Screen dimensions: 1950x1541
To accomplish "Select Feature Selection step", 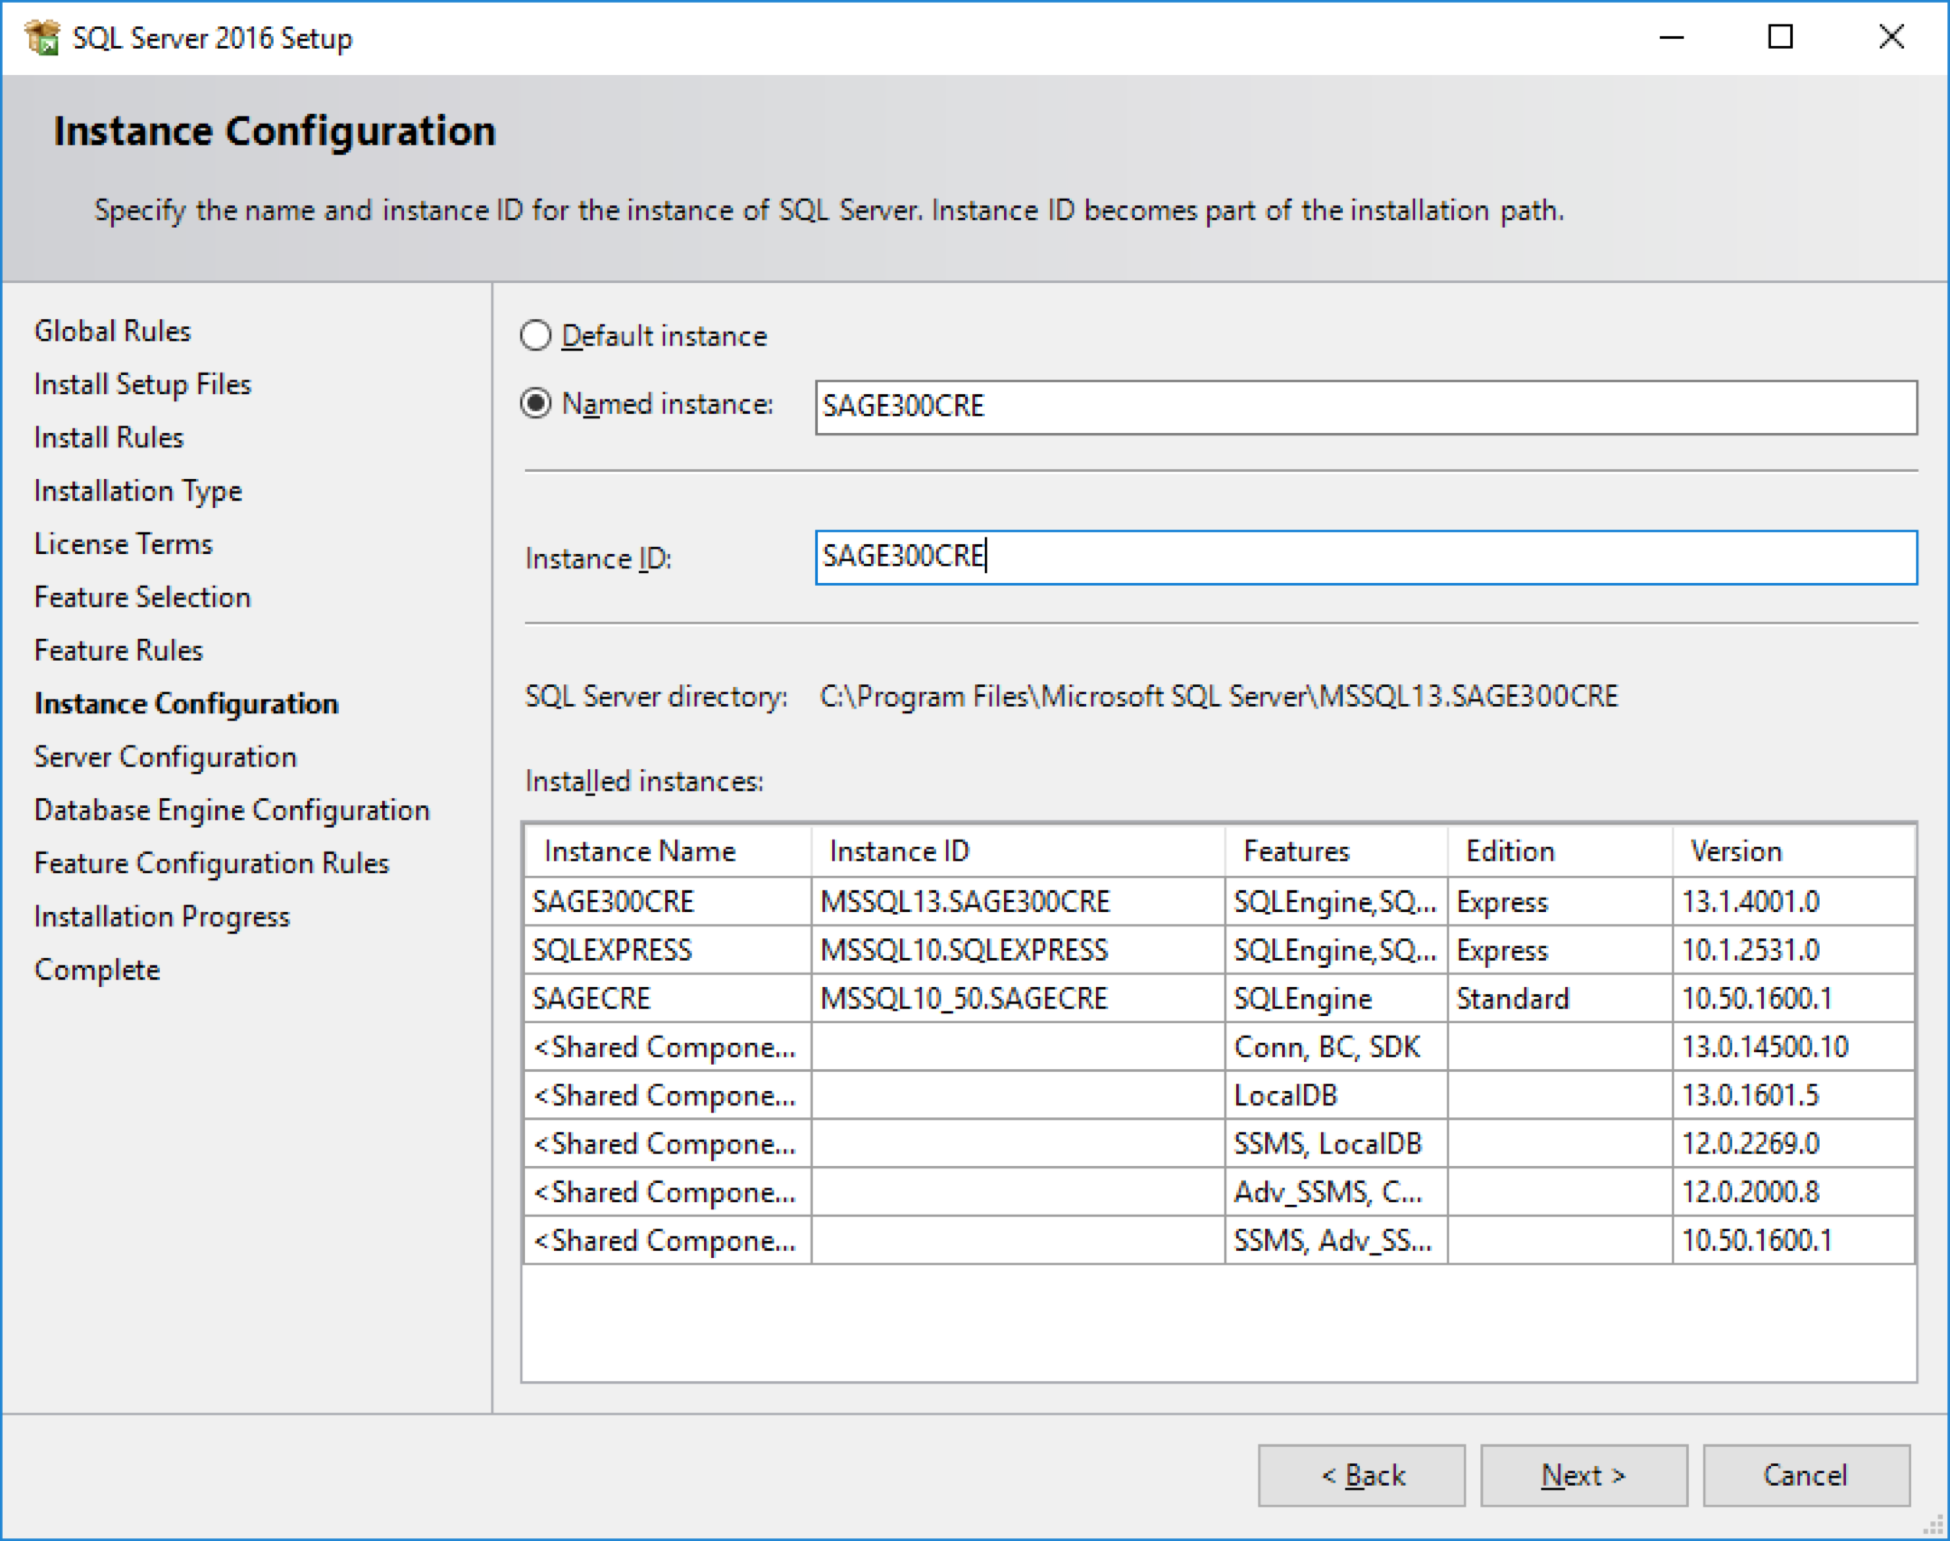I will pos(142,597).
